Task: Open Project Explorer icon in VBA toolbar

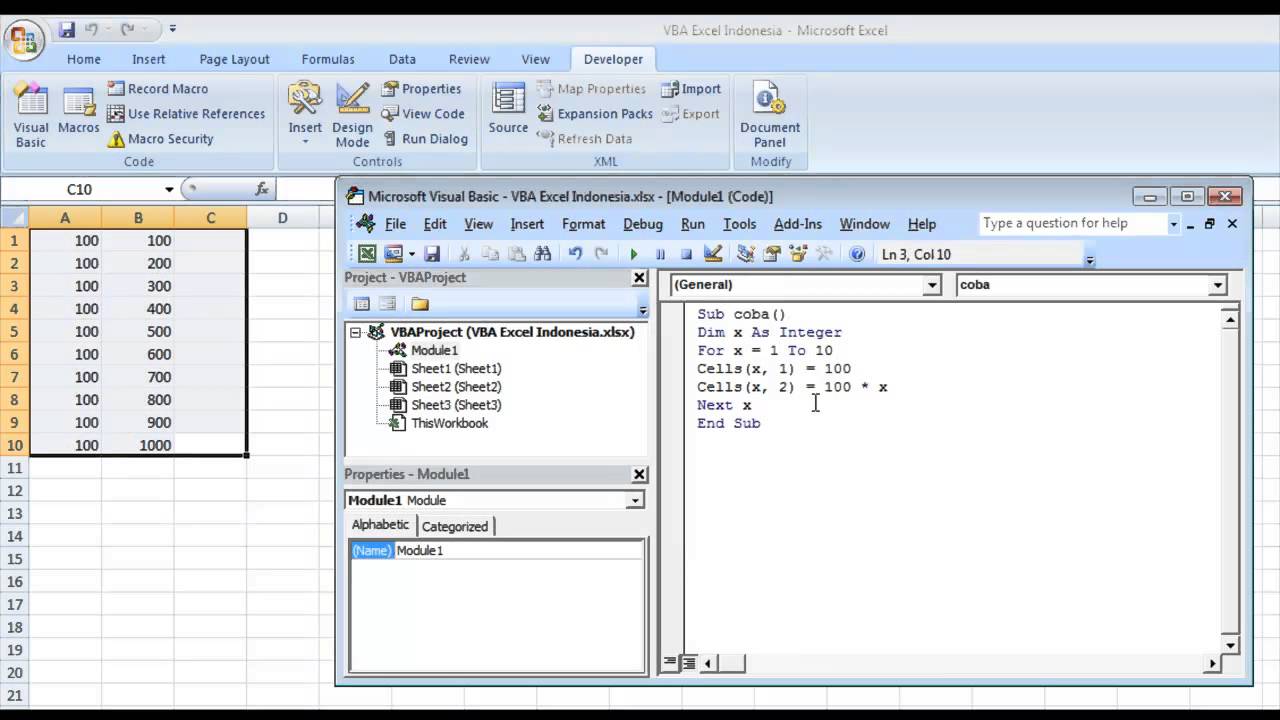Action: [x=745, y=254]
